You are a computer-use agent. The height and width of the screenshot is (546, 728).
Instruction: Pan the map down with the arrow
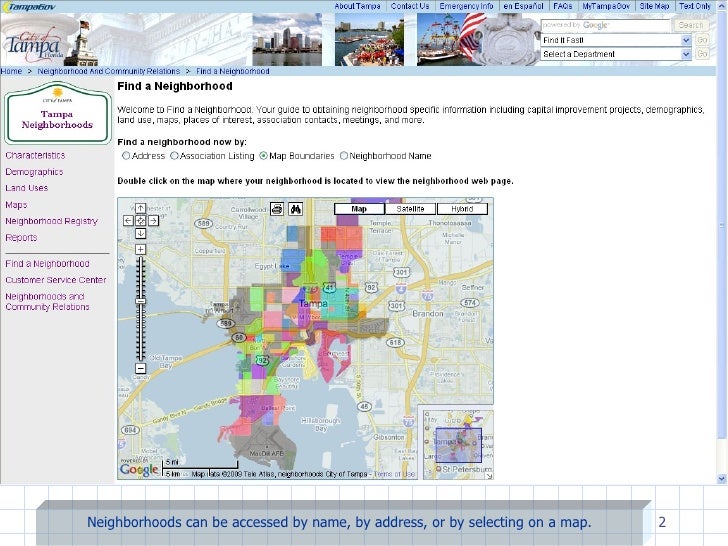click(140, 233)
